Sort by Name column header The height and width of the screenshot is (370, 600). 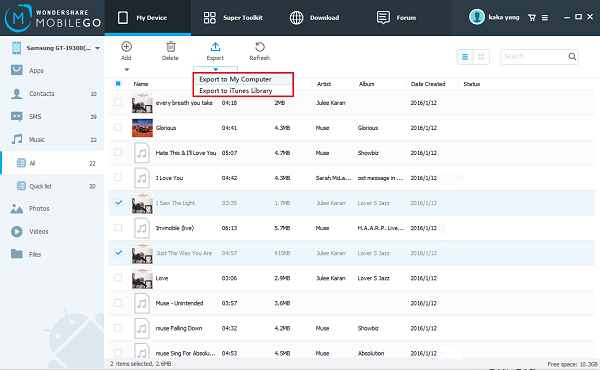[x=141, y=84]
